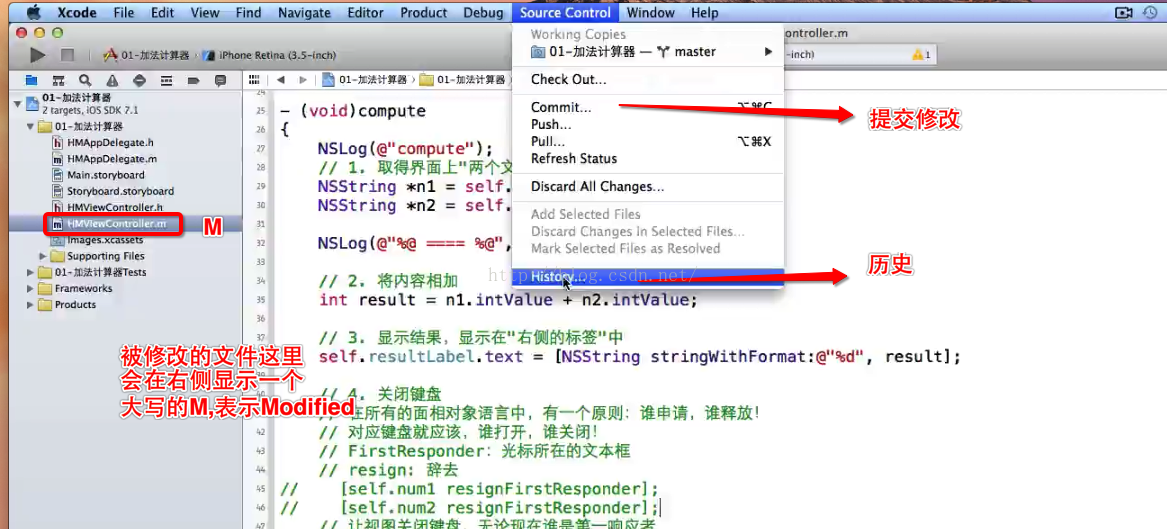The image size is (1167, 529).
Task: Choose Check Out... from Source Control menu
Action: pos(648,80)
